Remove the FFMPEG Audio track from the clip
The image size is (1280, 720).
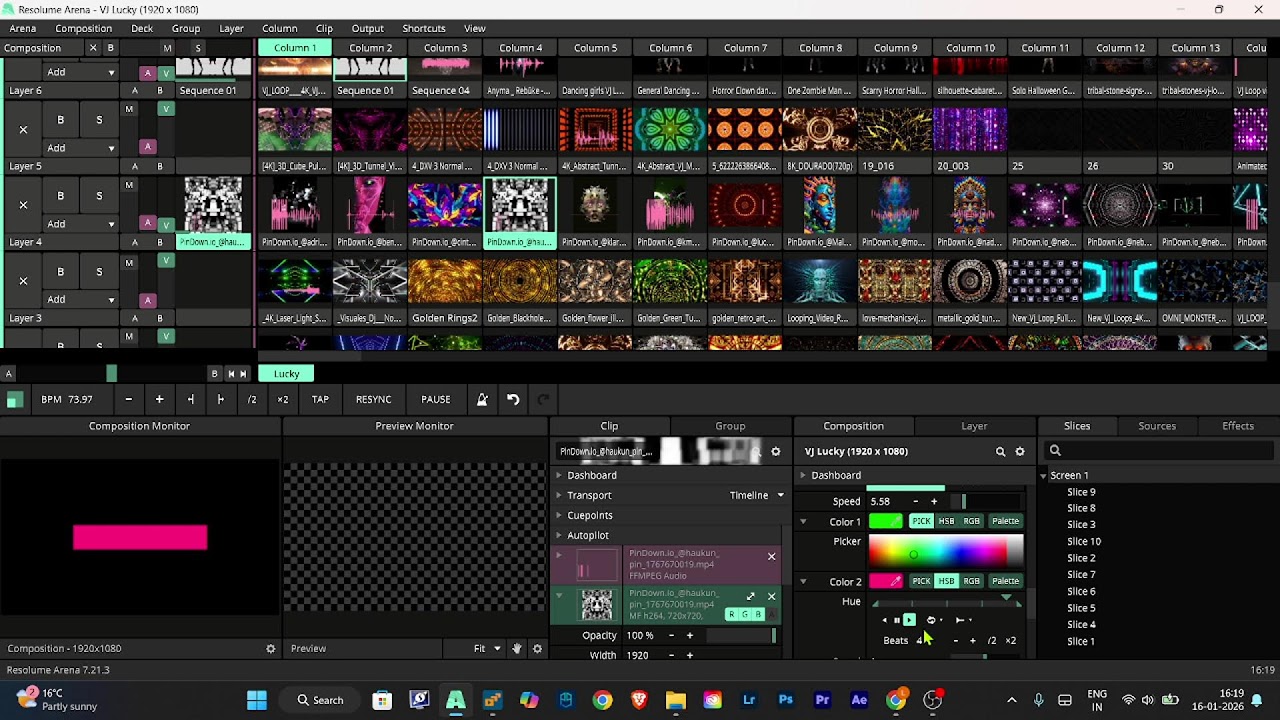[x=771, y=556]
